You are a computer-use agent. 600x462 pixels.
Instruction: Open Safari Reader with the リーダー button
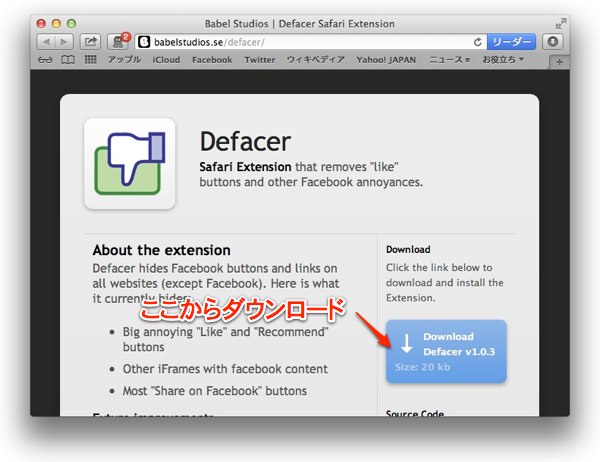pos(511,42)
